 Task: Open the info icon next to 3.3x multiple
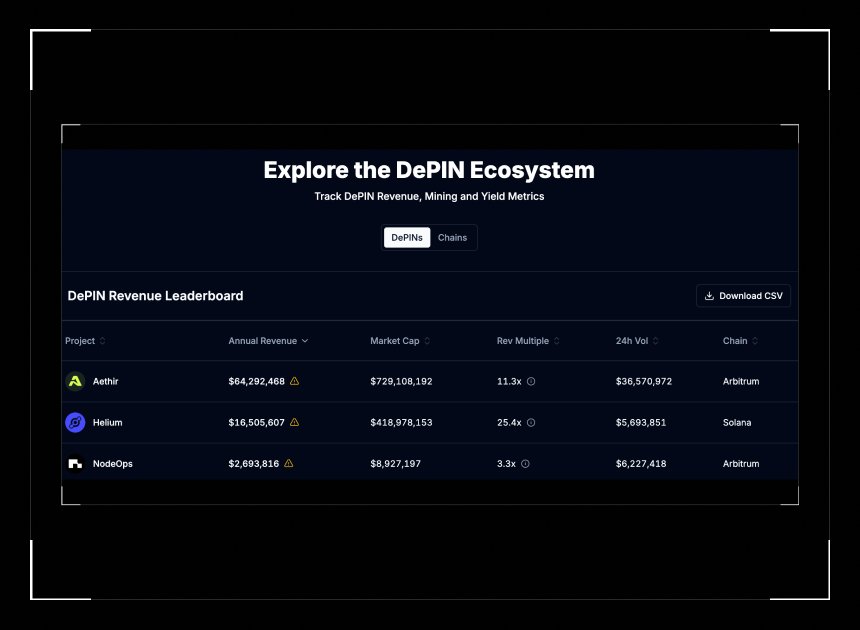pyautogui.click(x=525, y=464)
